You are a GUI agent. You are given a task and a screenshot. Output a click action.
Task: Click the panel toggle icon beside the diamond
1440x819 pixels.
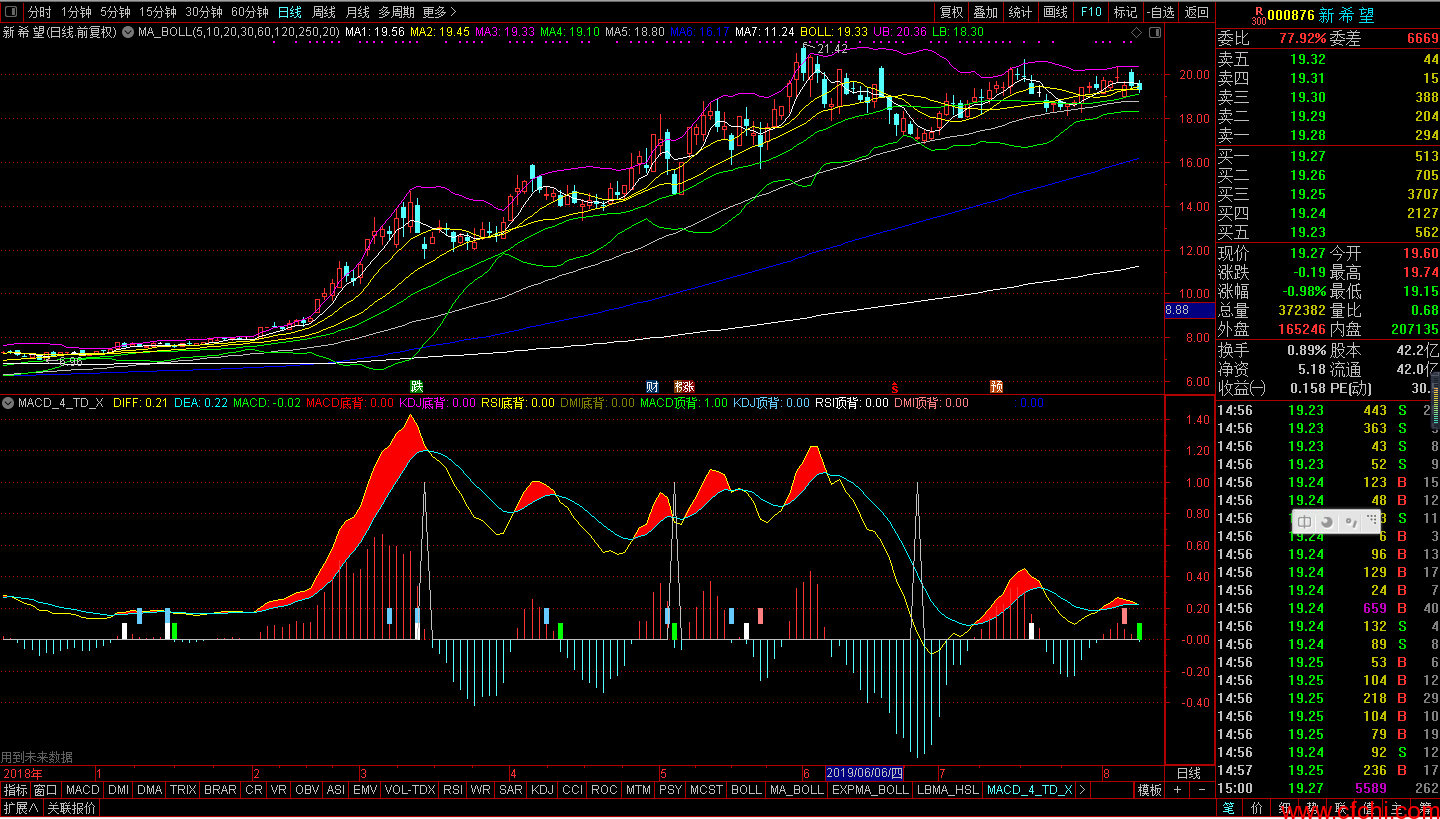(1153, 32)
